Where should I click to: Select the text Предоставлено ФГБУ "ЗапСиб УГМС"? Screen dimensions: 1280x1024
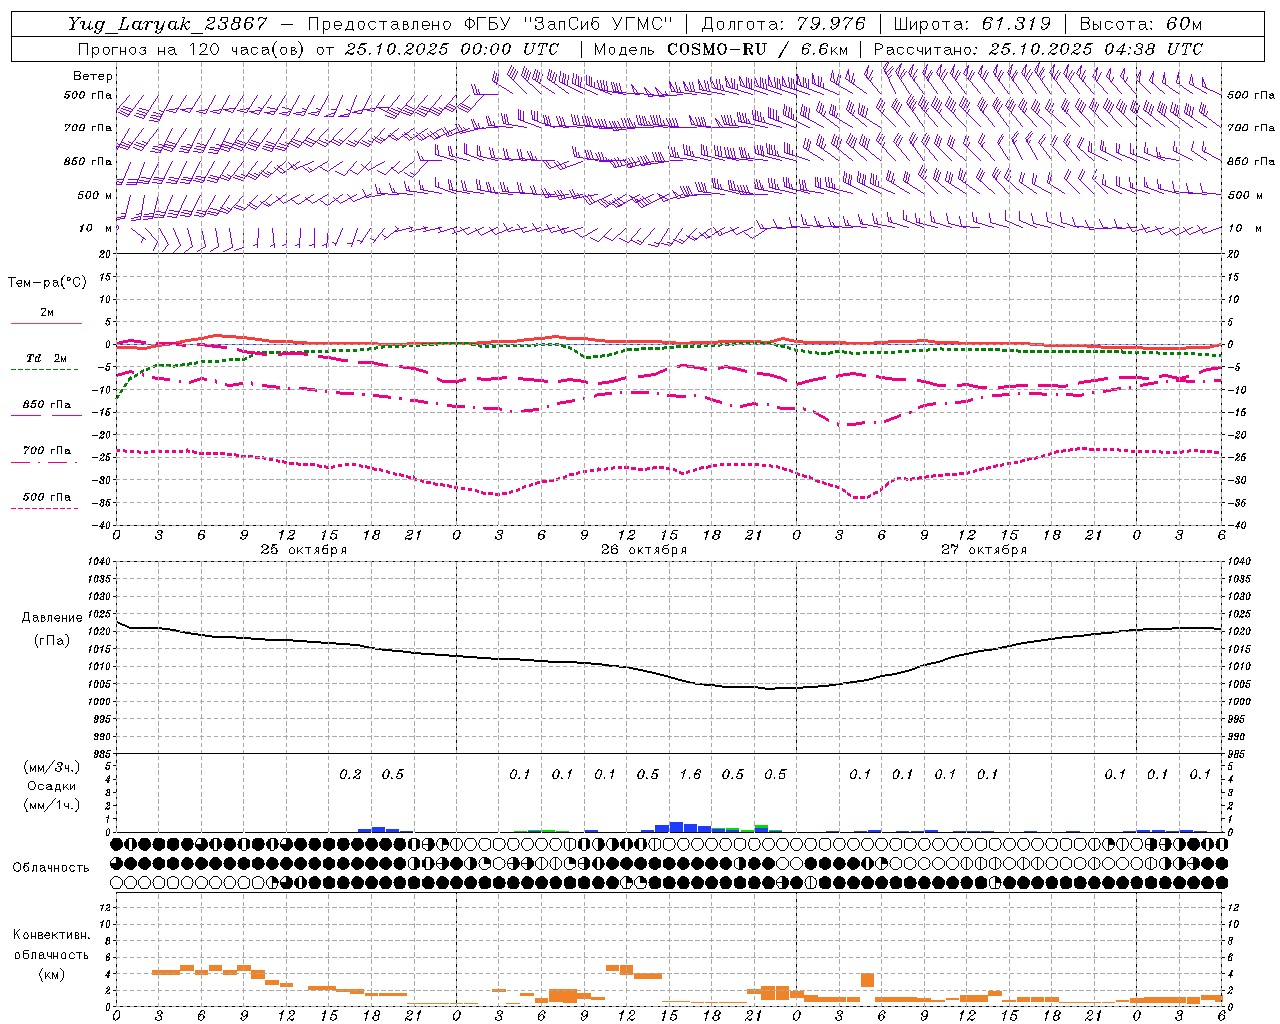tap(491, 24)
